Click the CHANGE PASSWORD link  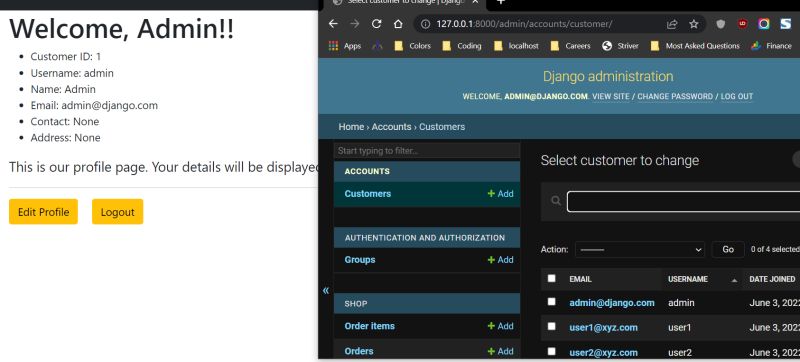[x=675, y=96]
